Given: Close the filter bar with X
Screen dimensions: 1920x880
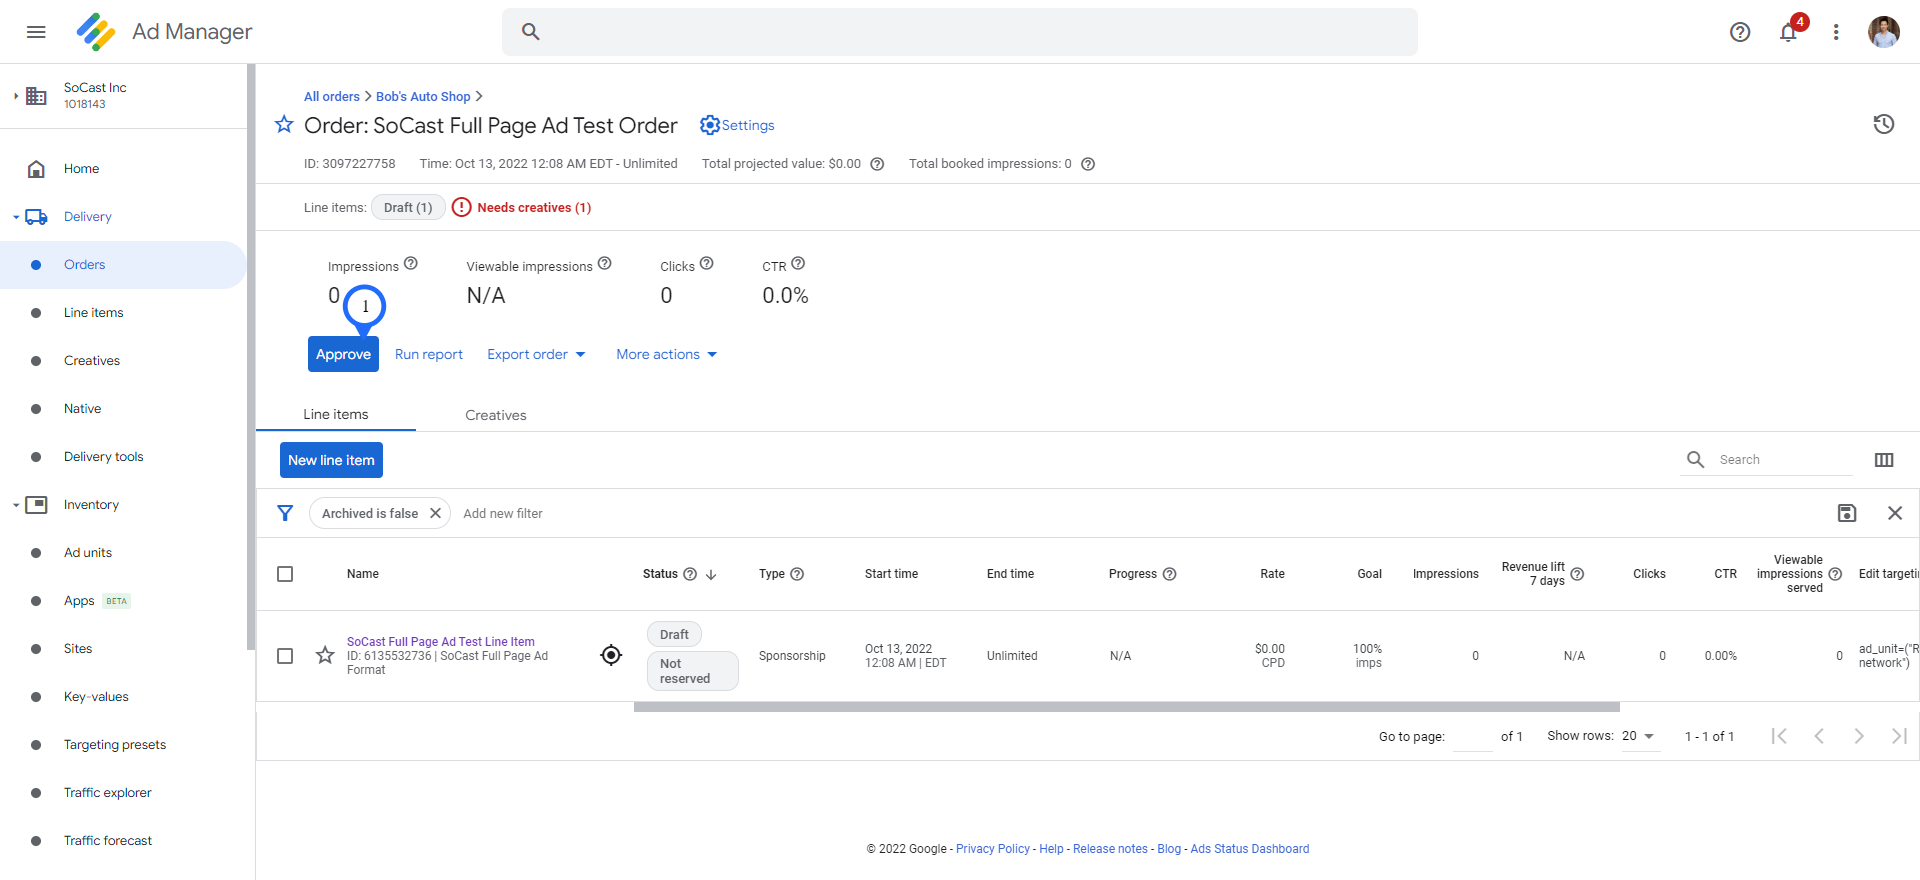Looking at the screenshot, I should pyautogui.click(x=1895, y=513).
